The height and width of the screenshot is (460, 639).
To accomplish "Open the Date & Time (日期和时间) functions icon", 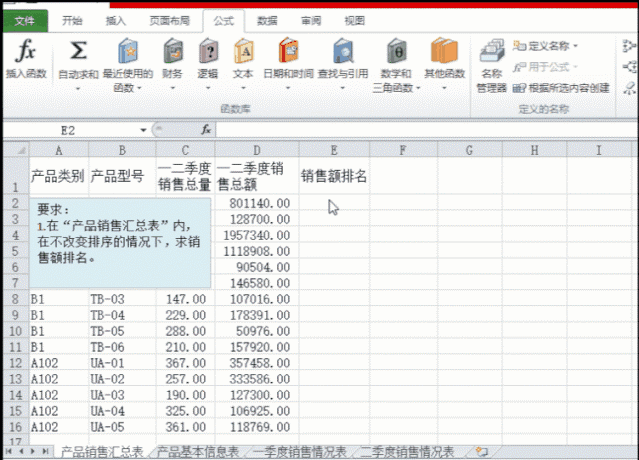I will 288,51.
